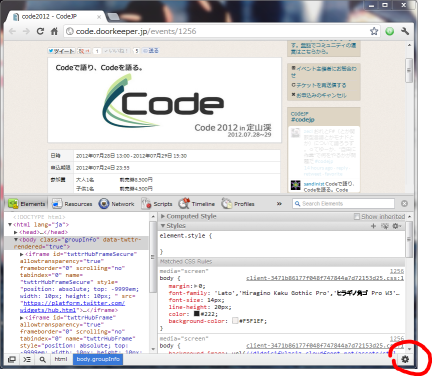Activate the inspect element magnifier icon
This screenshot has width=432, height=376.
pyautogui.click(x=42, y=359)
